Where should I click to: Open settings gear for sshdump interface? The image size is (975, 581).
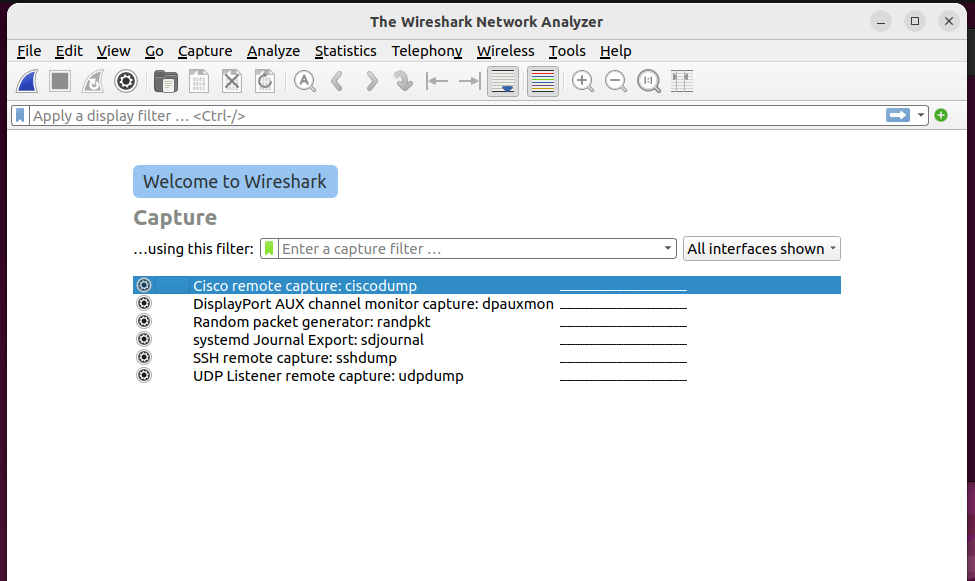coord(144,357)
